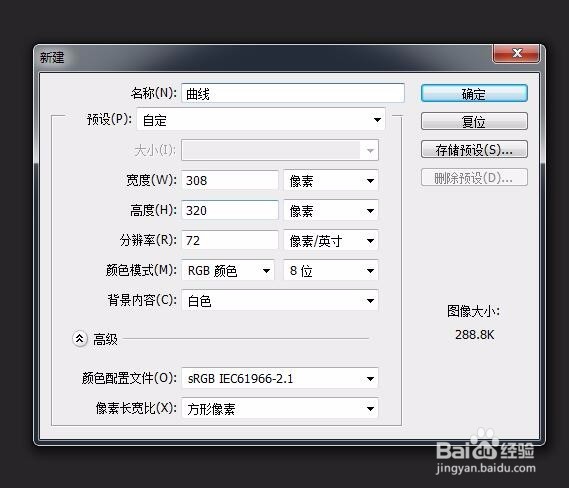Click the 名称 text field

pos(293,94)
